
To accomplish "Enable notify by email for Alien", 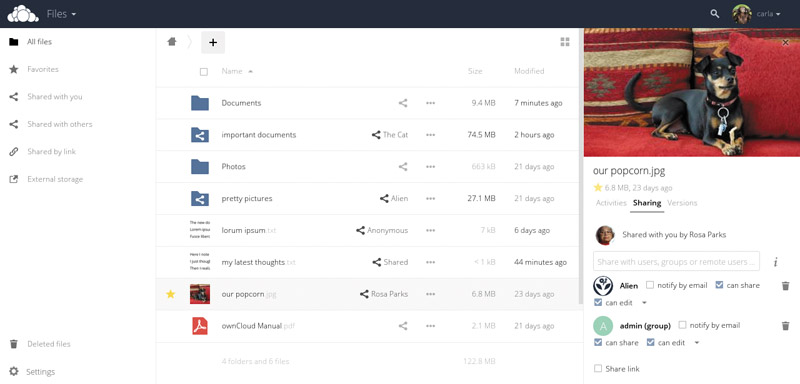I will [x=649, y=285].
